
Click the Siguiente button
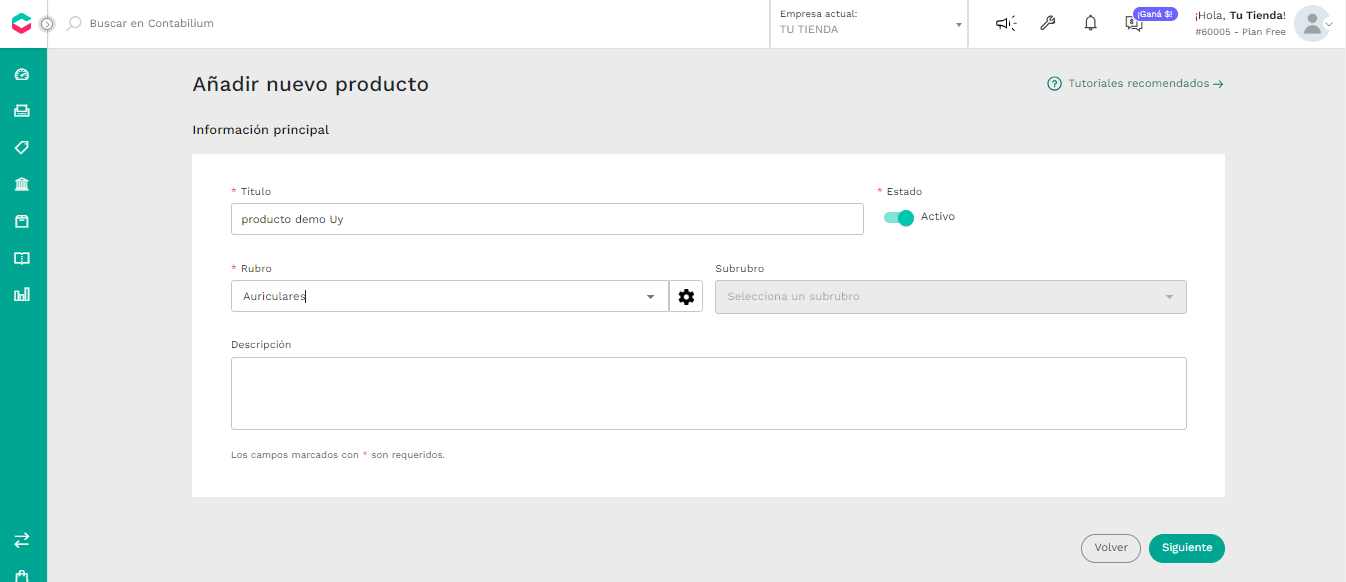point(1187,548)
